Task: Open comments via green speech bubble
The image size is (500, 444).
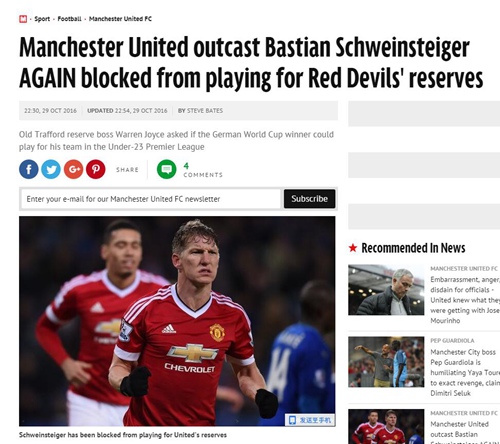Action: 167,169
